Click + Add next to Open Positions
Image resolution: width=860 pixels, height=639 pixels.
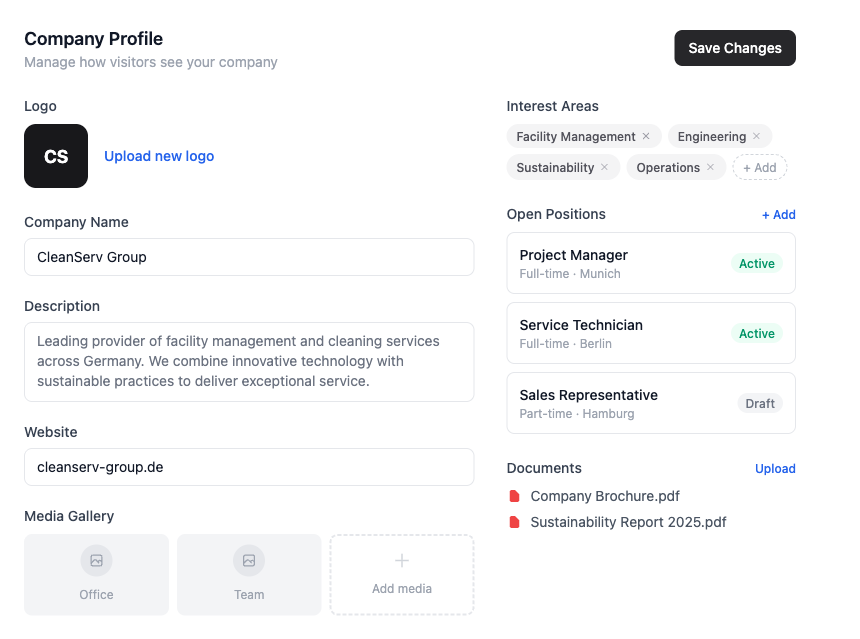[x=779, y=214]
